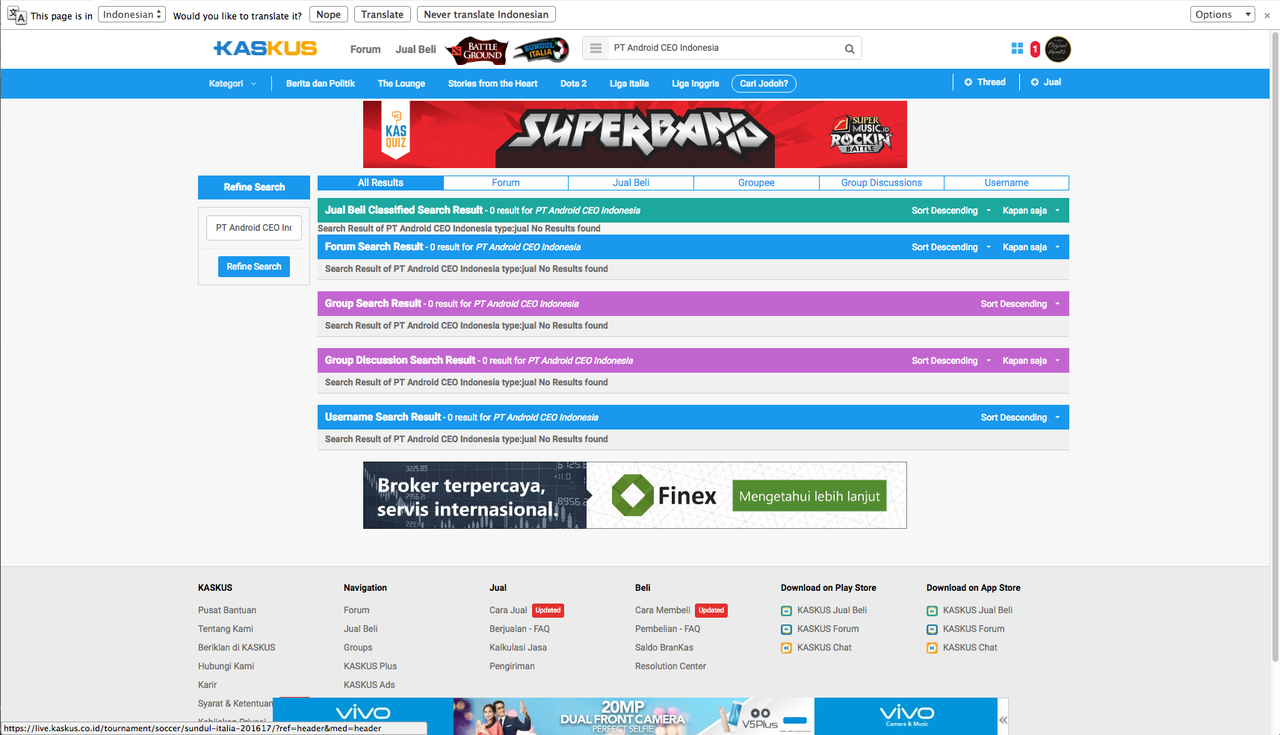Viewport: 1280px width, 735px height.
Task: Open Liga Inggris link
Action: [695, 84]
